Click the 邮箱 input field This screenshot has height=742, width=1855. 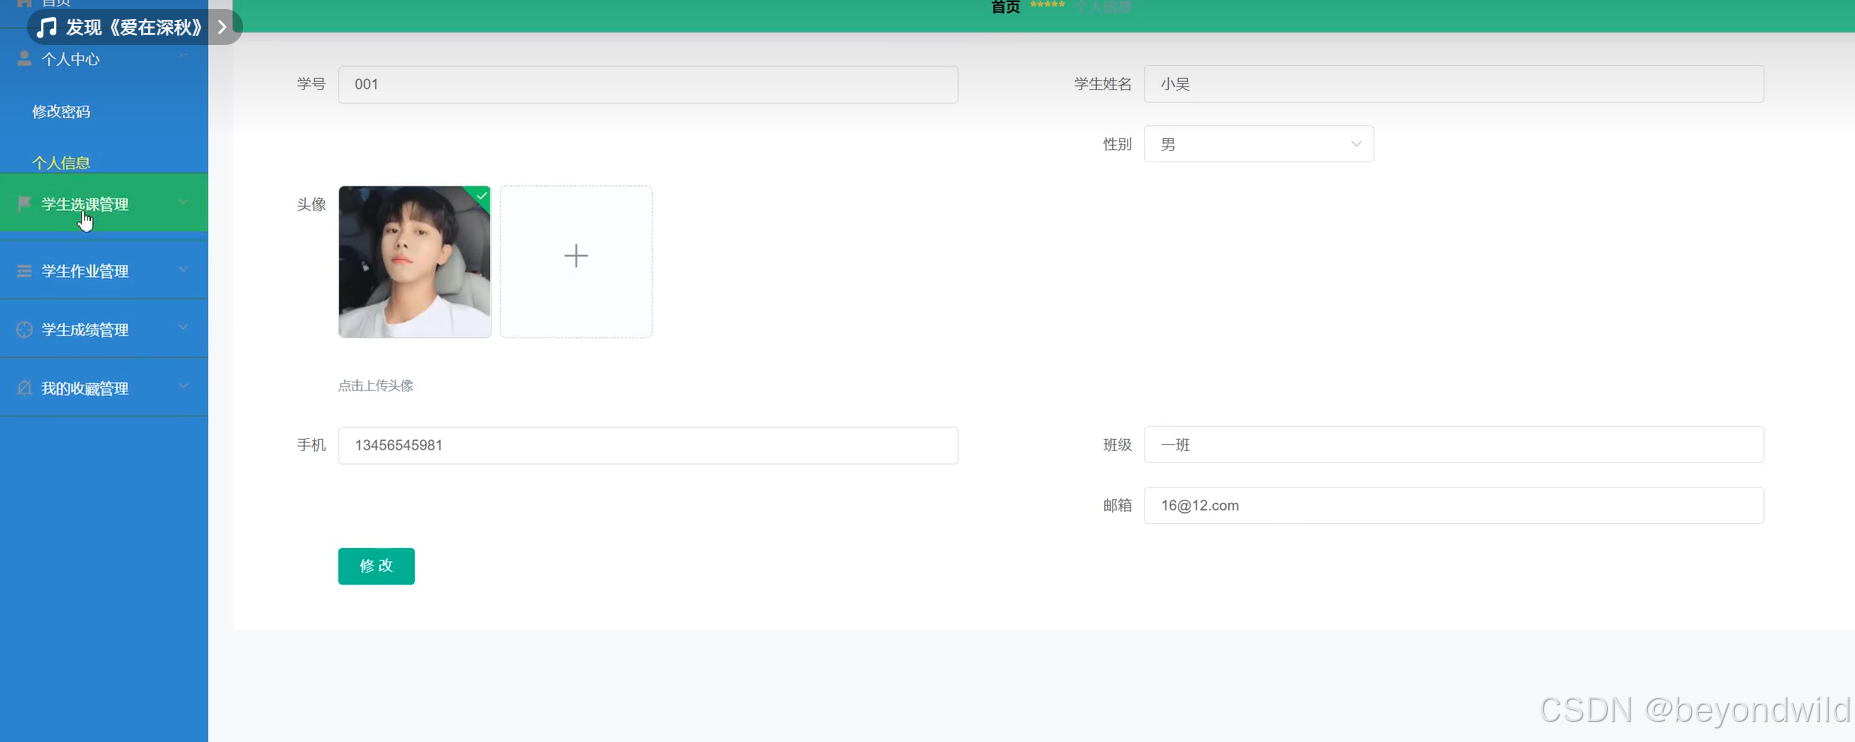(1453, 505)
